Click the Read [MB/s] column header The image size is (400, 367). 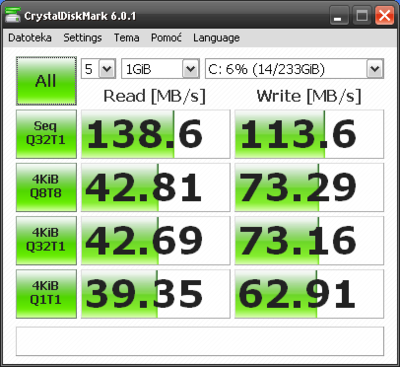point(154,96)
